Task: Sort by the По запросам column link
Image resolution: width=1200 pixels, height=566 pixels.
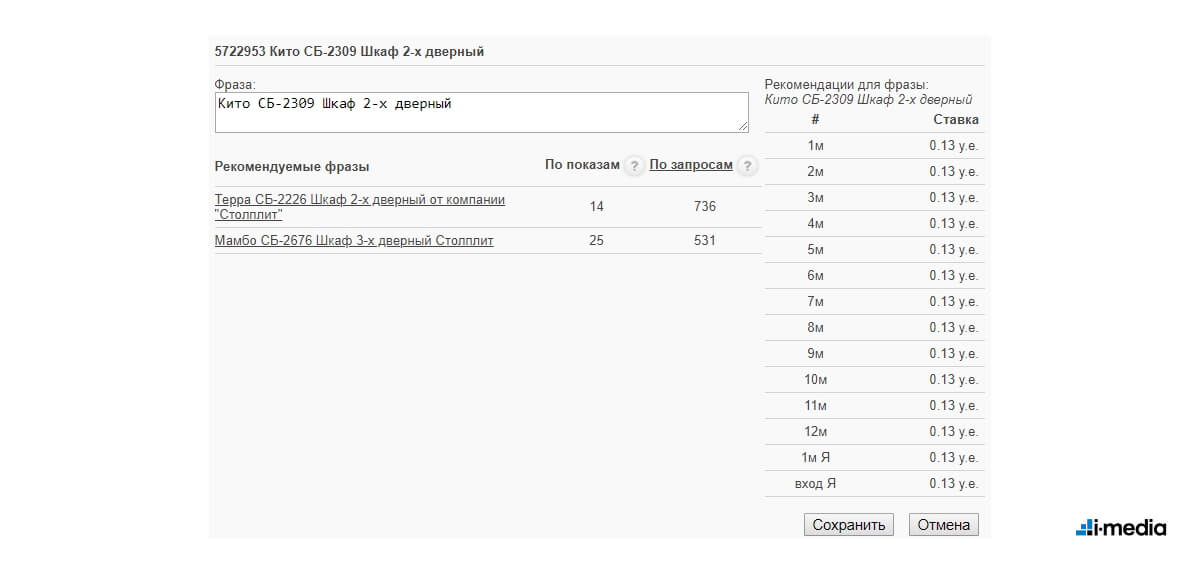Action: point(691,165)
